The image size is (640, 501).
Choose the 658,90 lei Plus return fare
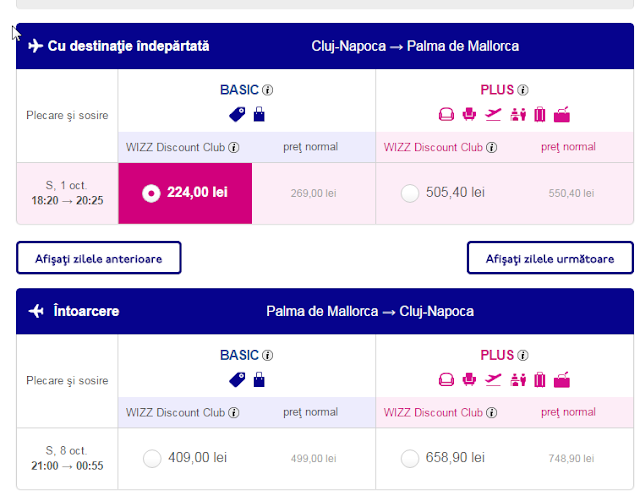tap(409, 458)
